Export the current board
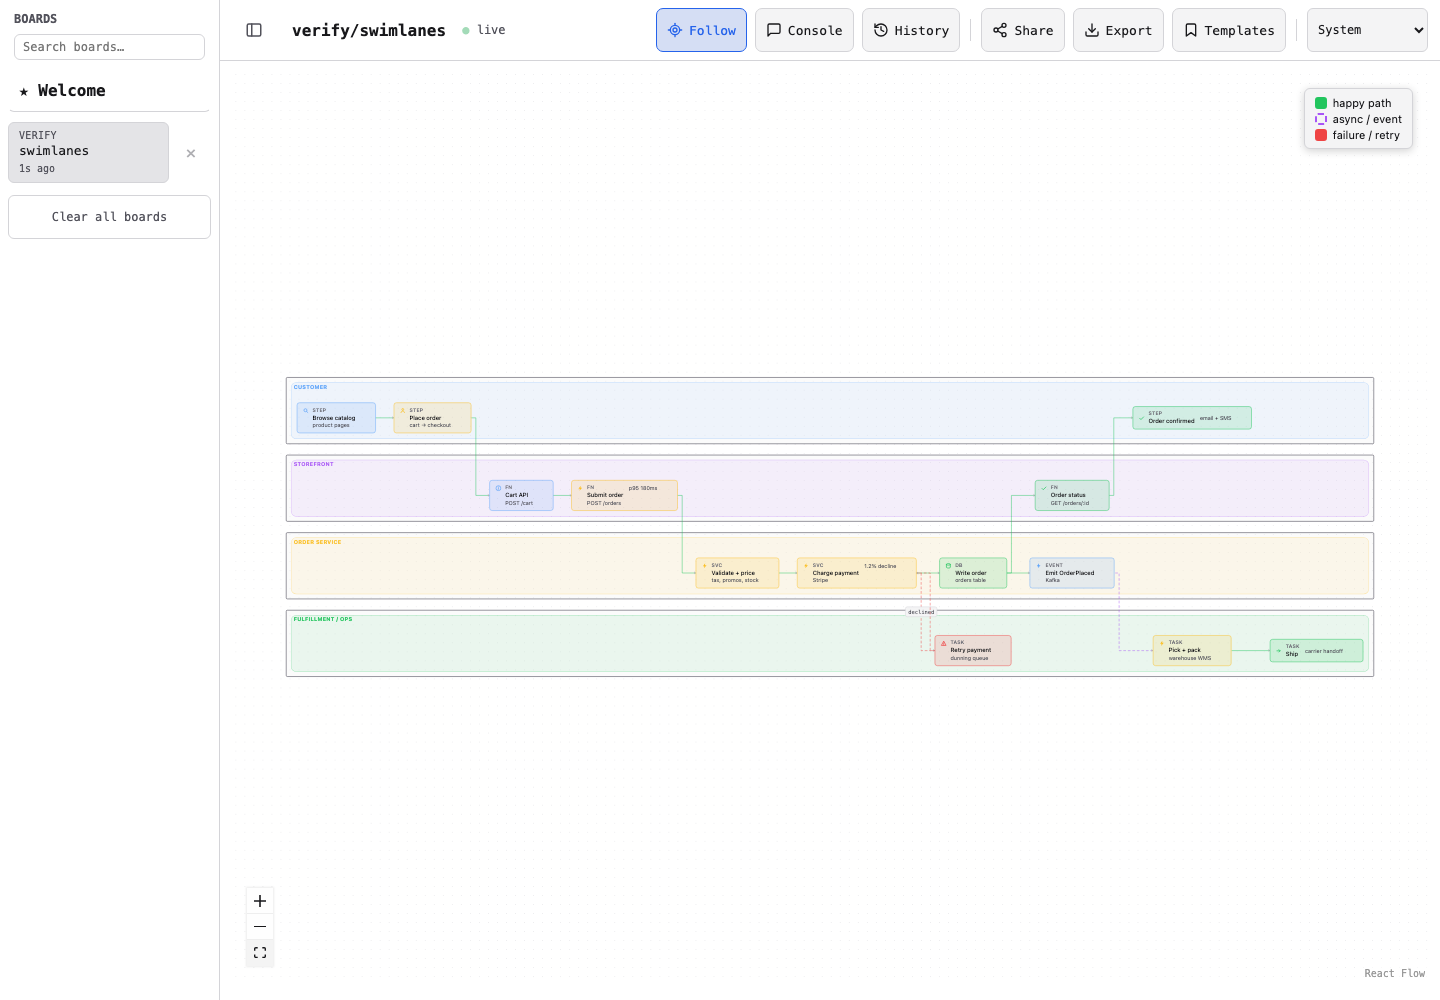1440x1000 pixels. coord(1118,30)
